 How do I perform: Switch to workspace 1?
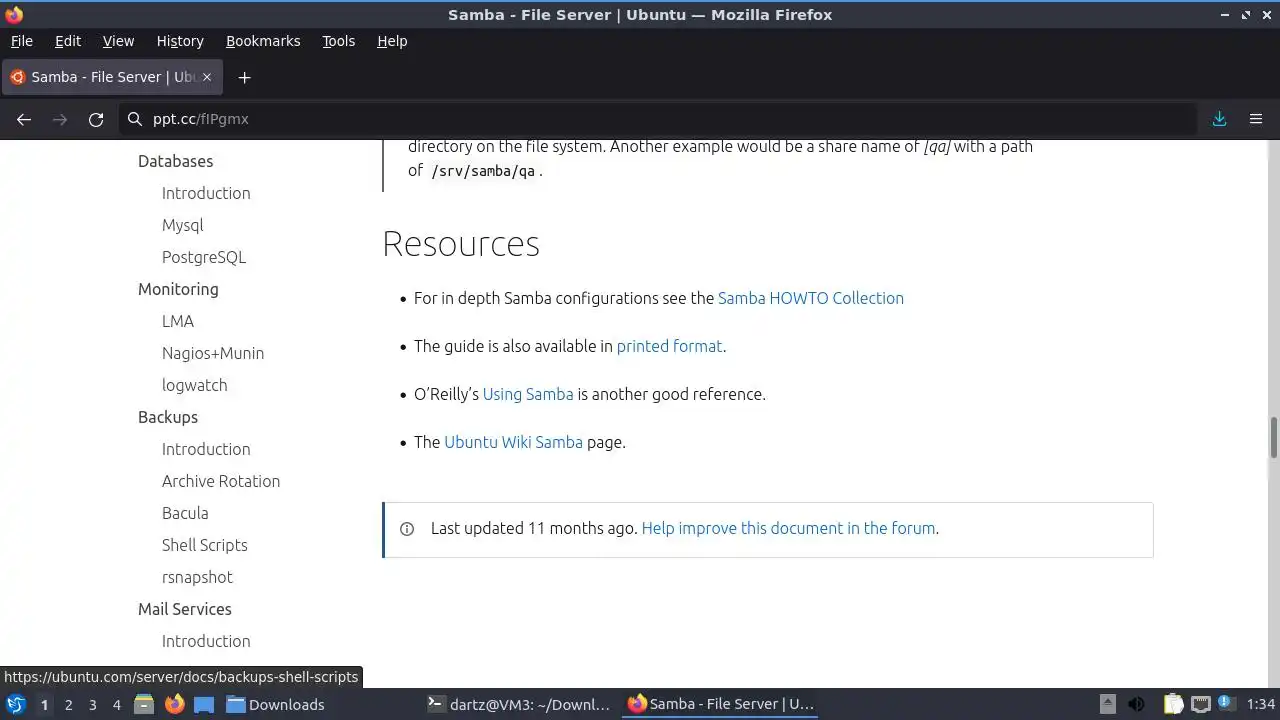(x=44, y=705)
